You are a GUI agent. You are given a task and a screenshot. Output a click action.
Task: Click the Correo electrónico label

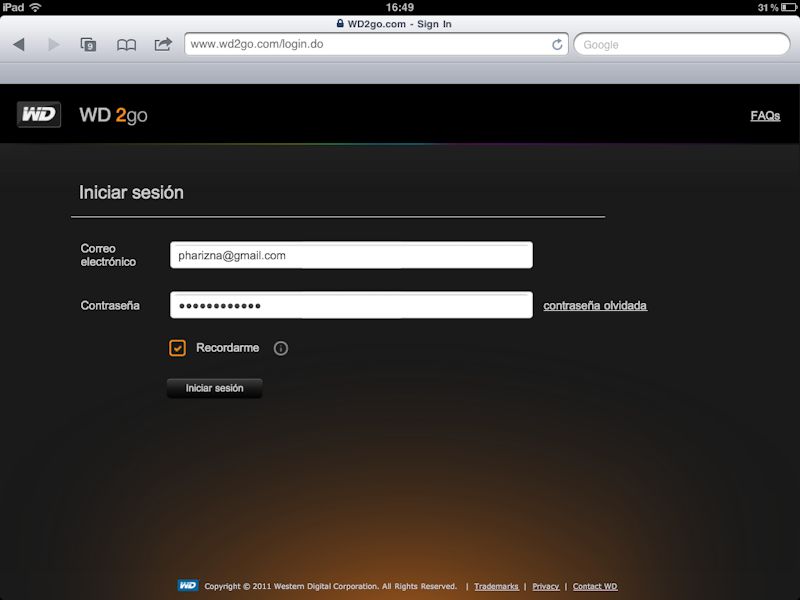pyautogui.click(x=108, y=255)
